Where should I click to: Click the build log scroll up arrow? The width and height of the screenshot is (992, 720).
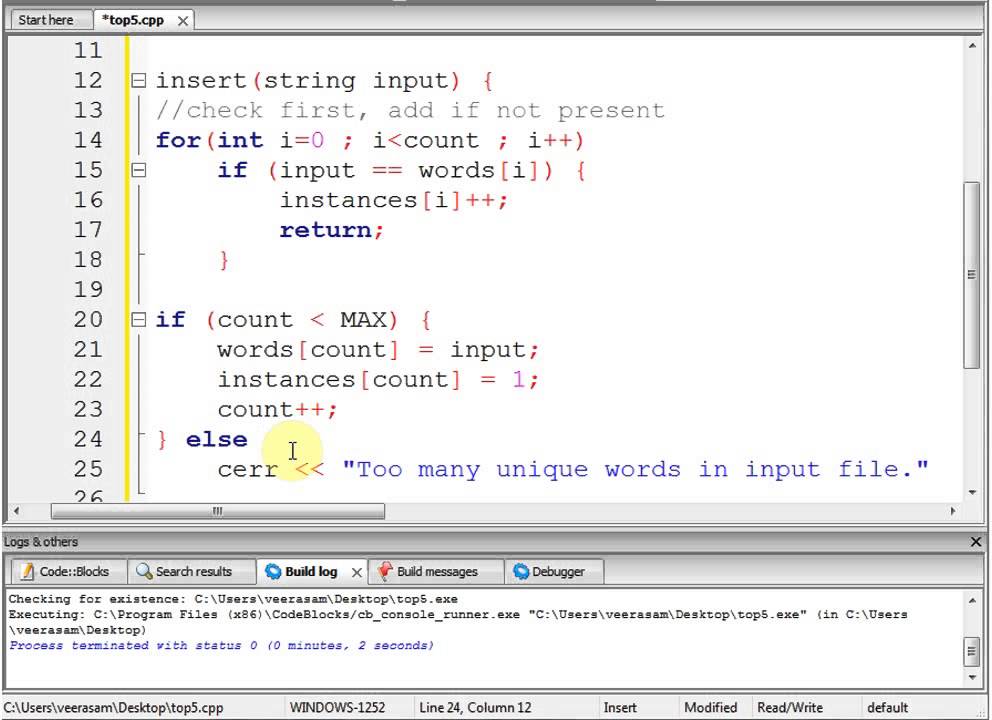972,600
